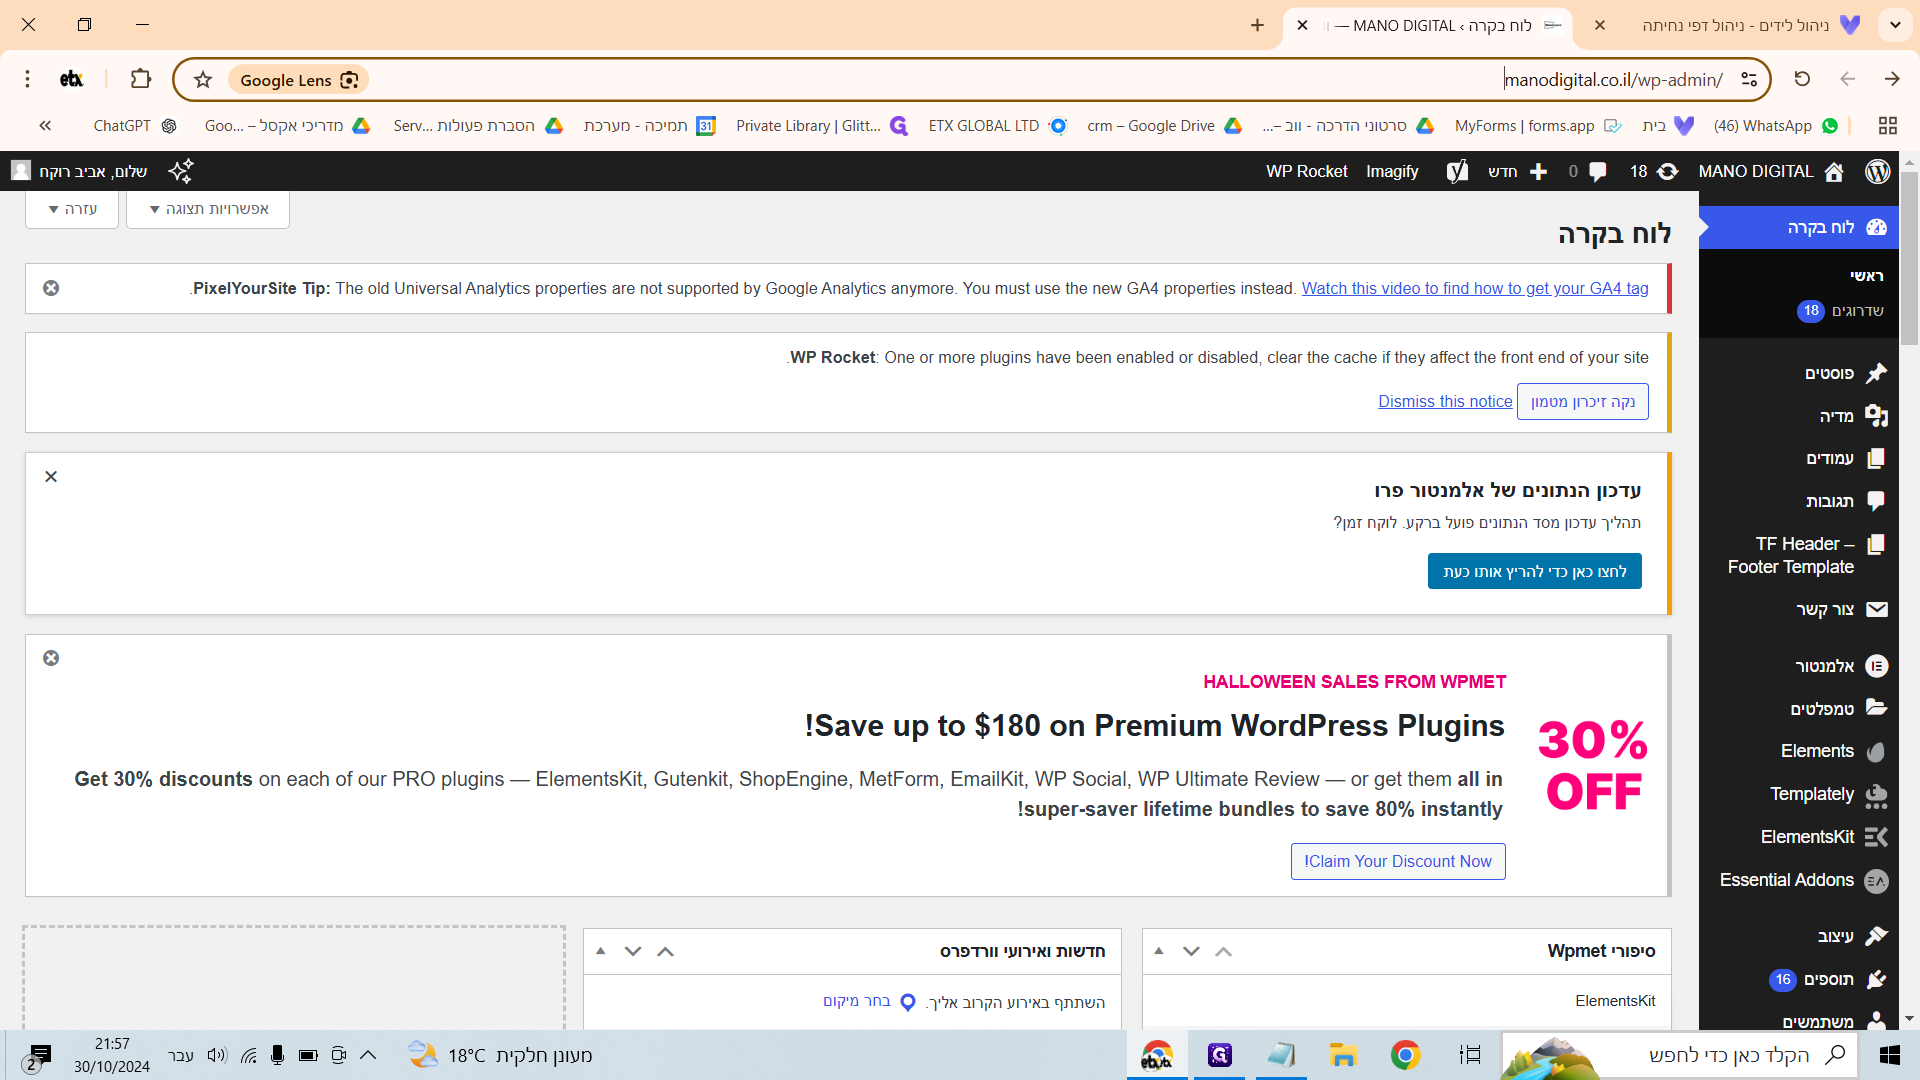Open Essential Addons sidebar menu
The height and width of the screenshot is (1080, 1920).
(1798, 880)
